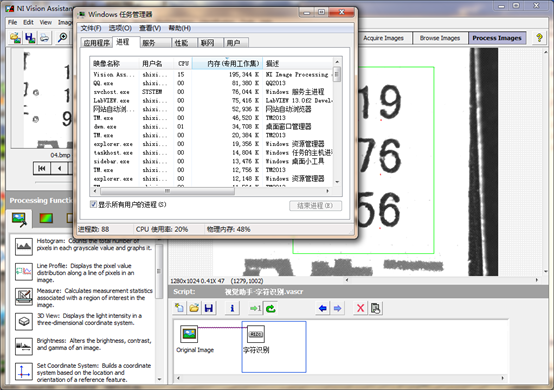The width and height of the screenshot is (554, 390).
Task: Switch to the Acquire Images mode
Action: 384,38
